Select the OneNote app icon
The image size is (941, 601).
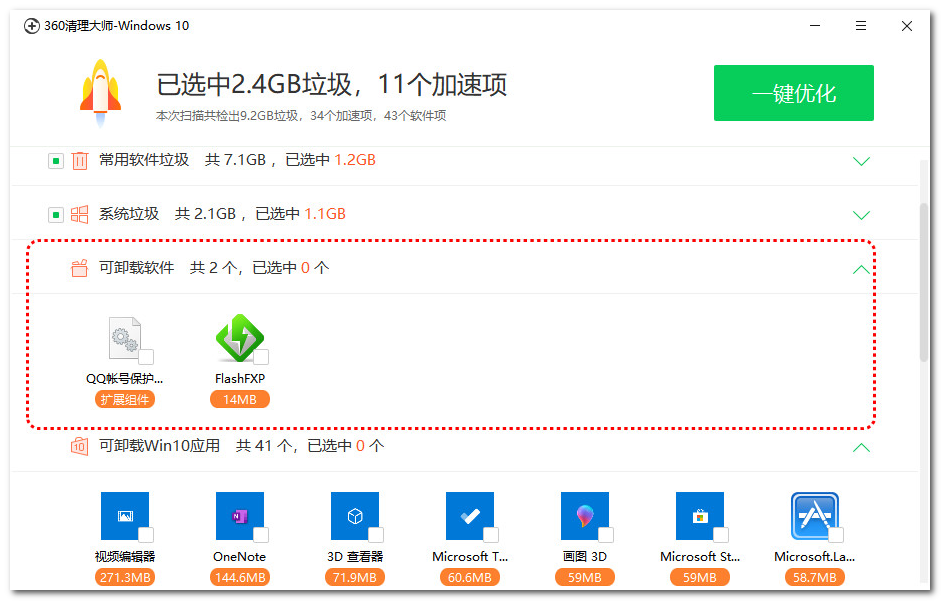point(240,516)
